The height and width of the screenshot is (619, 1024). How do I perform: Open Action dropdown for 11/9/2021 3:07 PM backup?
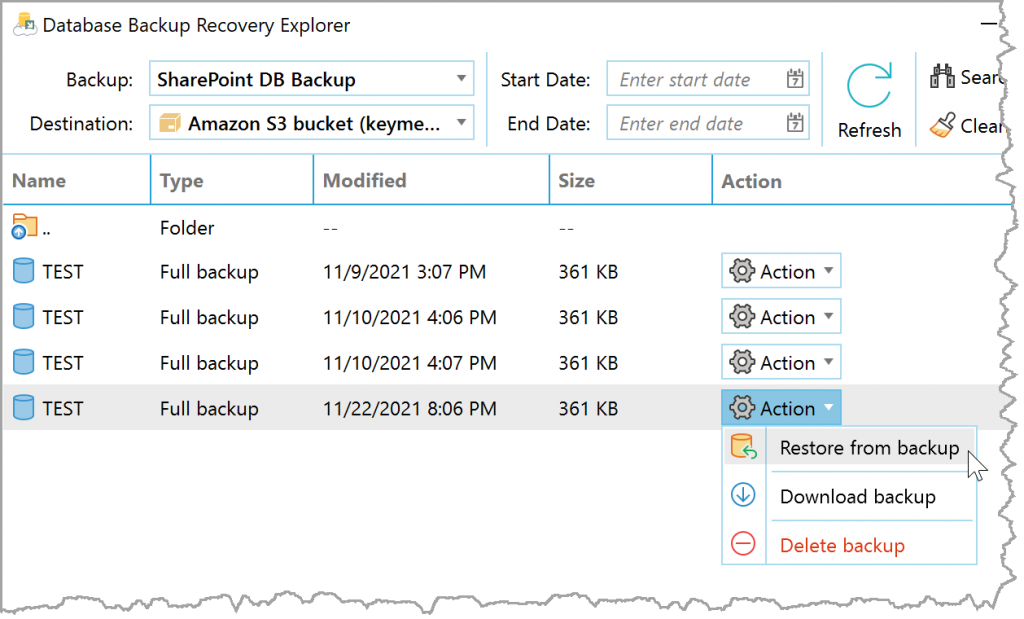[781, 271]
